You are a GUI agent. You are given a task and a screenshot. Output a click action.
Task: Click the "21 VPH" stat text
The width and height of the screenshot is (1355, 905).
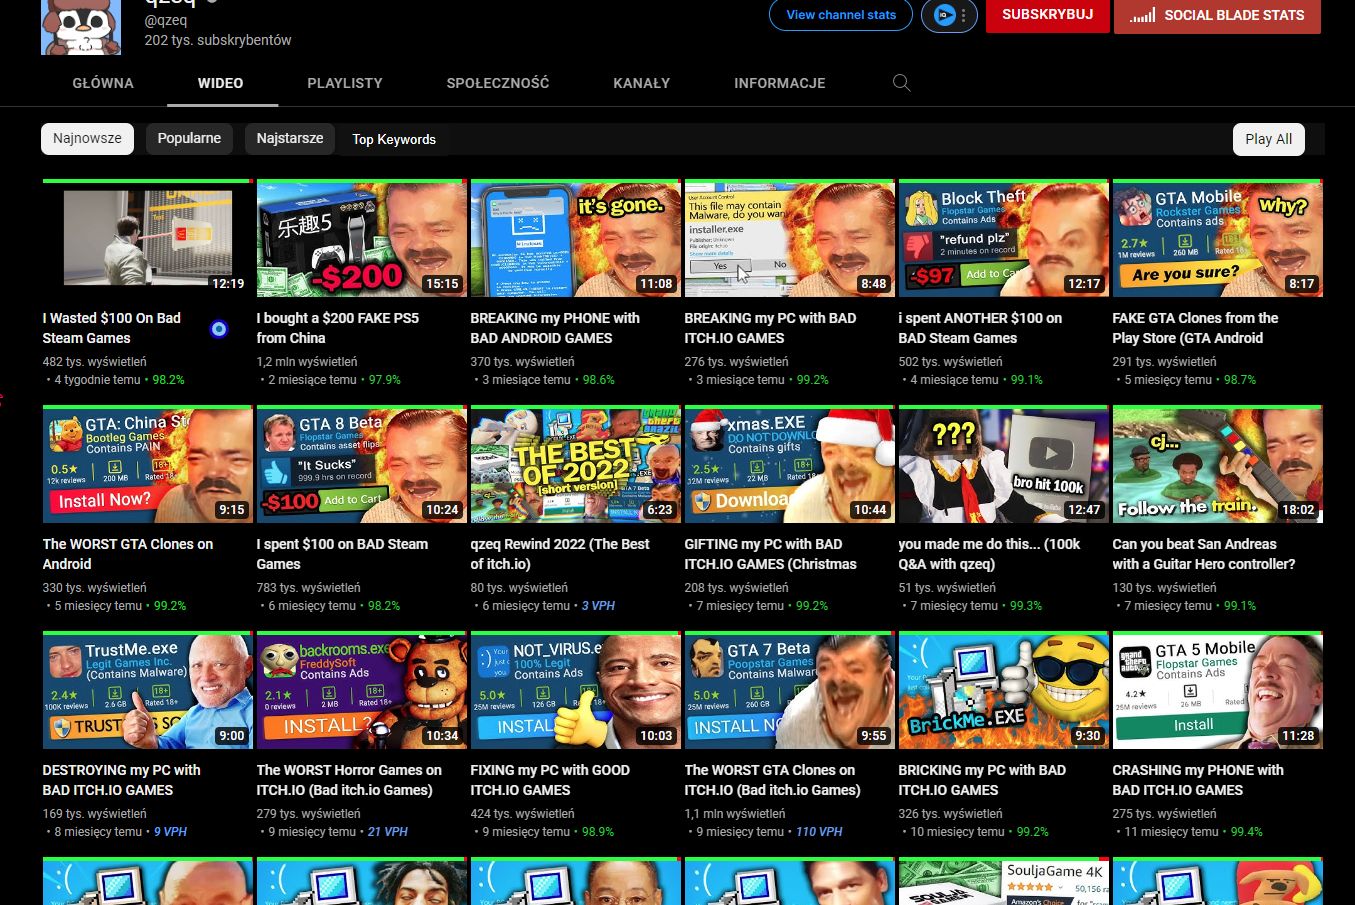pos(388,832)
